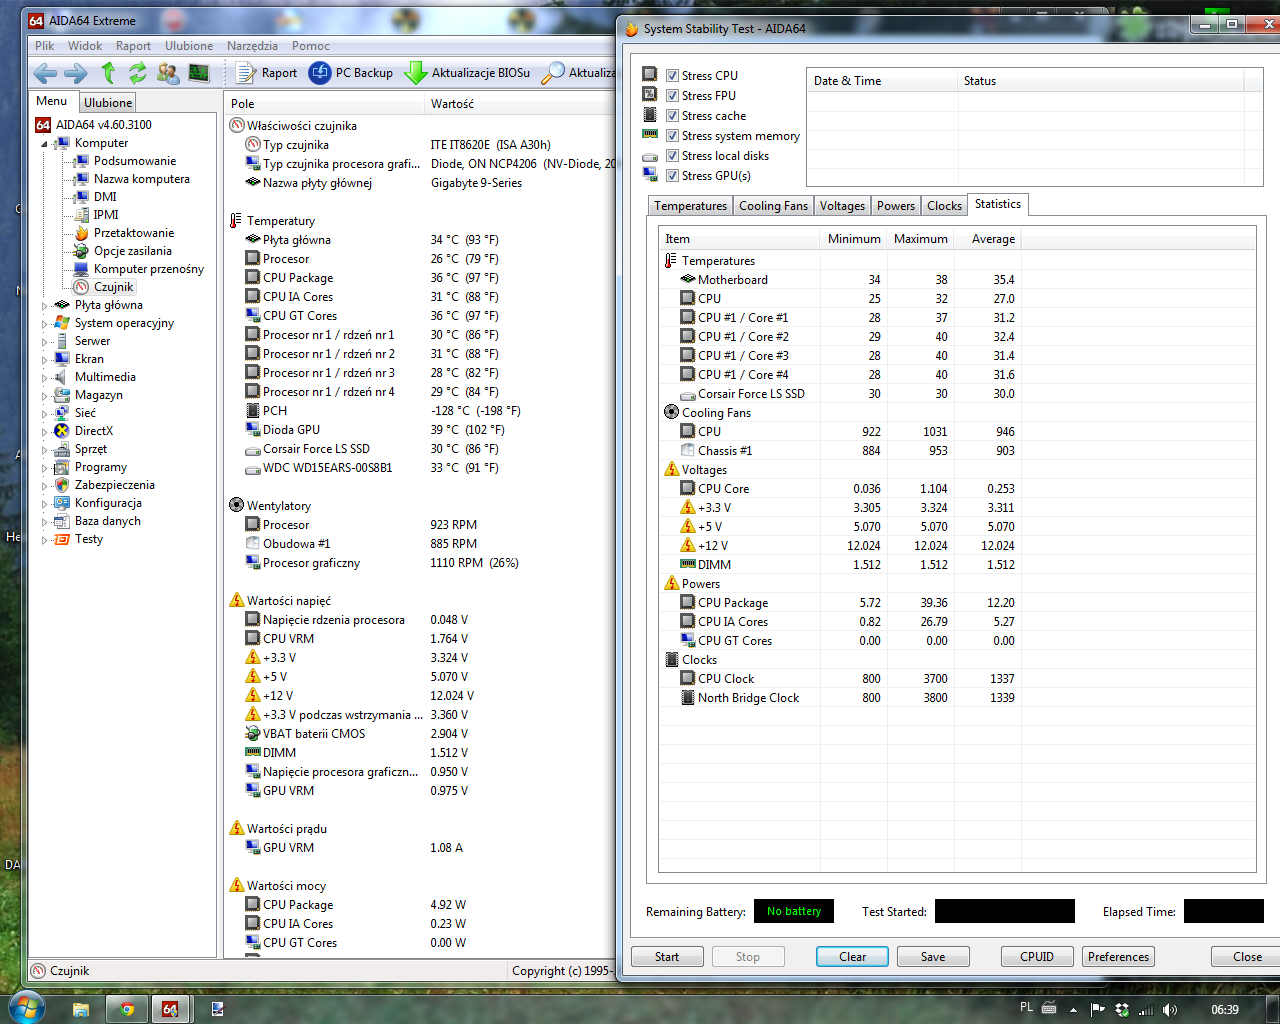1280x1024 pixels.
Task: Click the Motherboard row icon in Statistics
Action: click(688, 280)
